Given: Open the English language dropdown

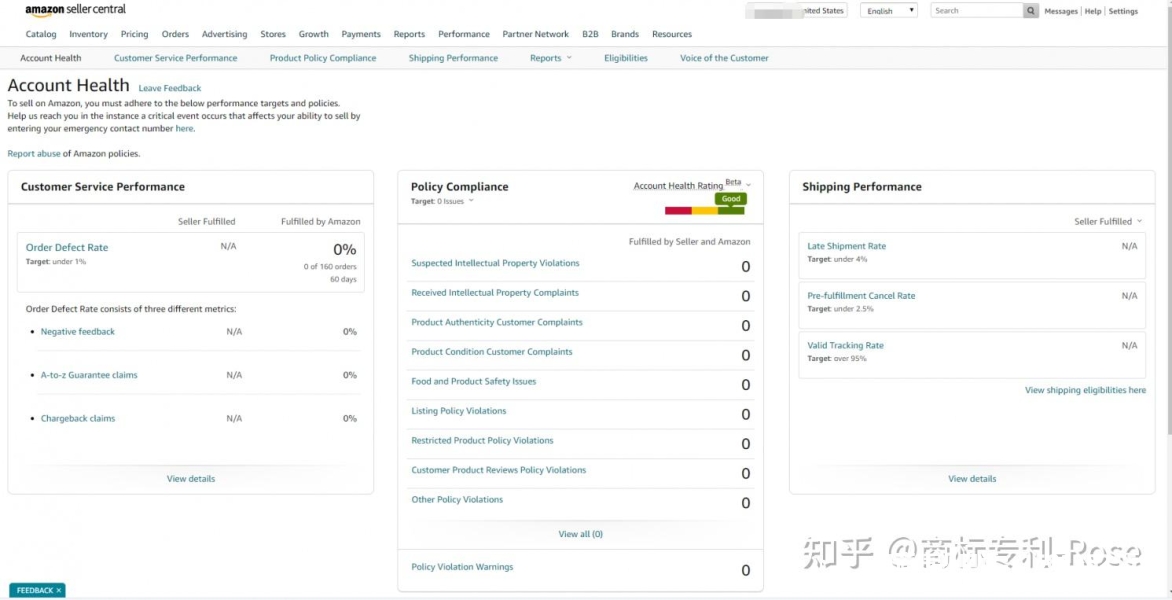Looking at the screenshot, I should click(889, 10).
